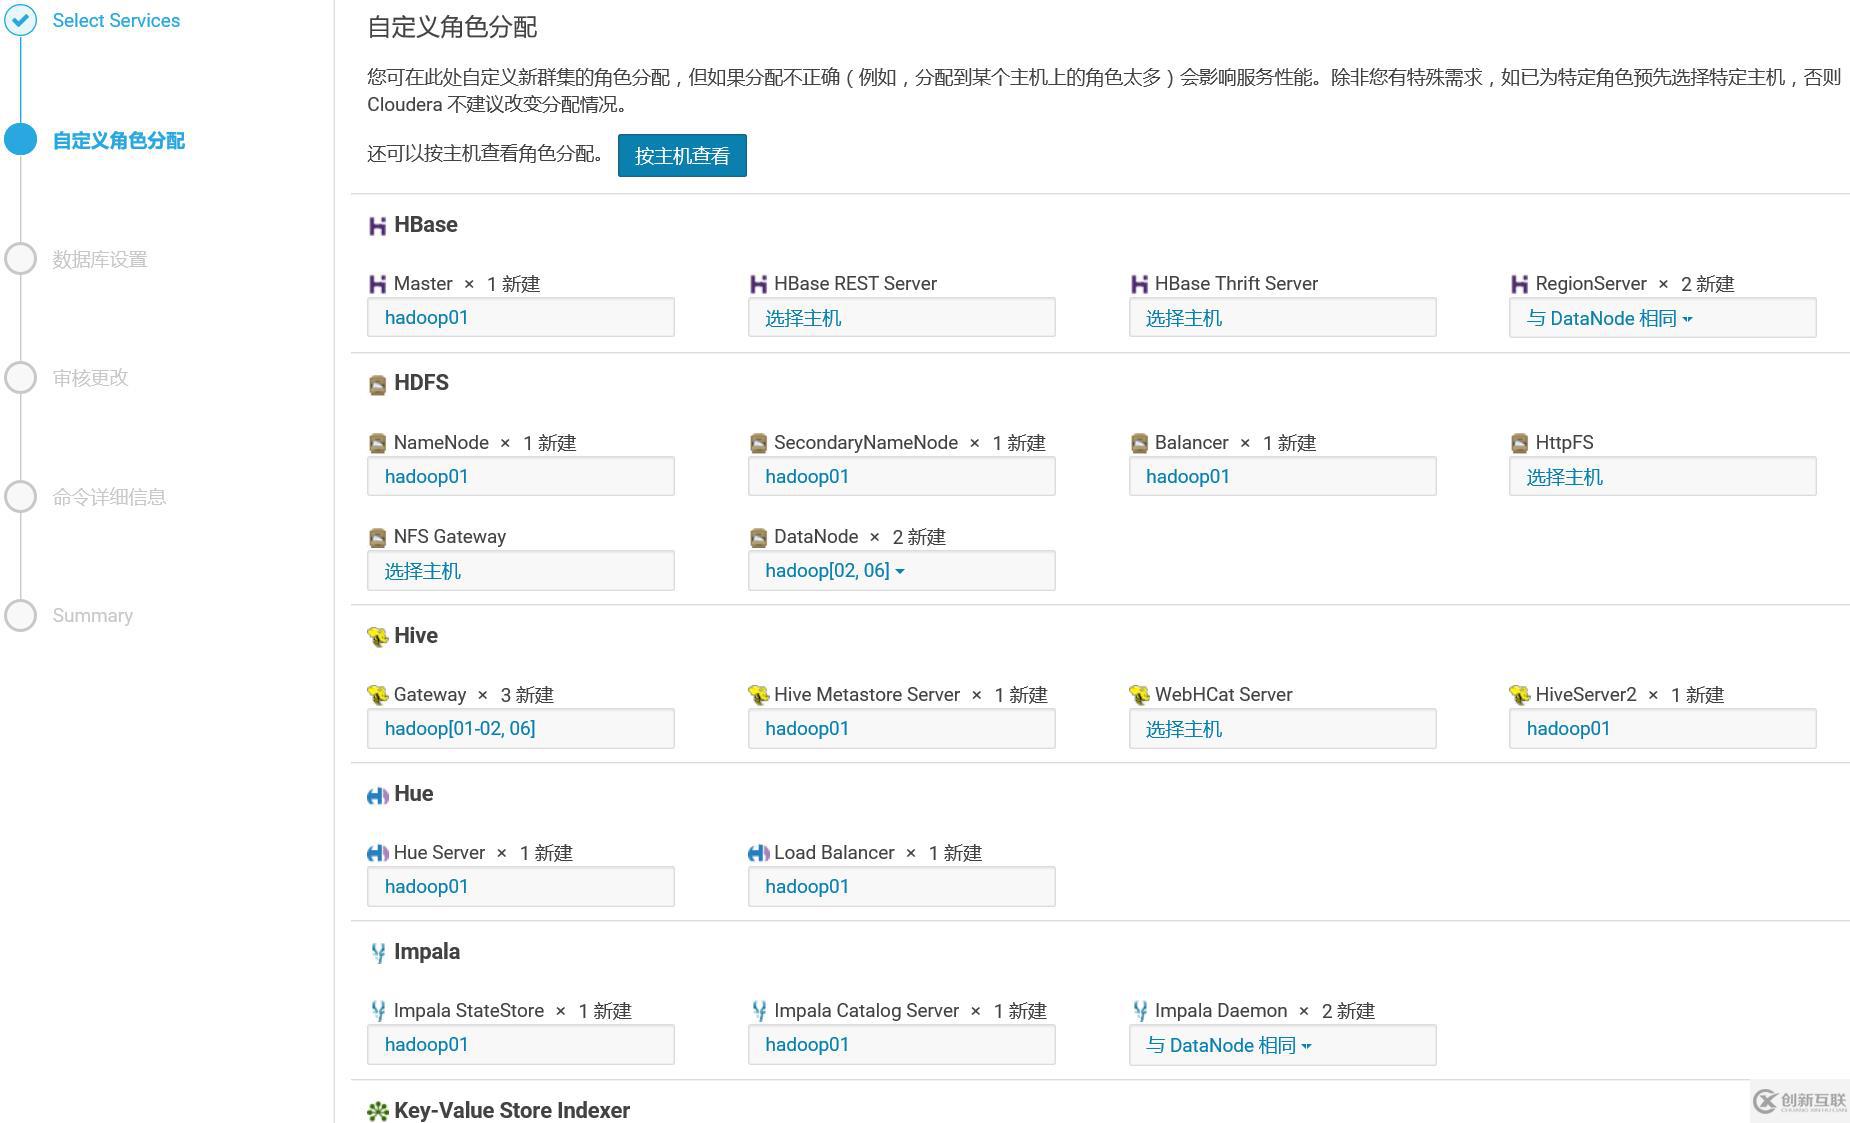Click the Hue Load Balancer icon
Viewport: 1850px width, 1123px height.
(758, 853)
